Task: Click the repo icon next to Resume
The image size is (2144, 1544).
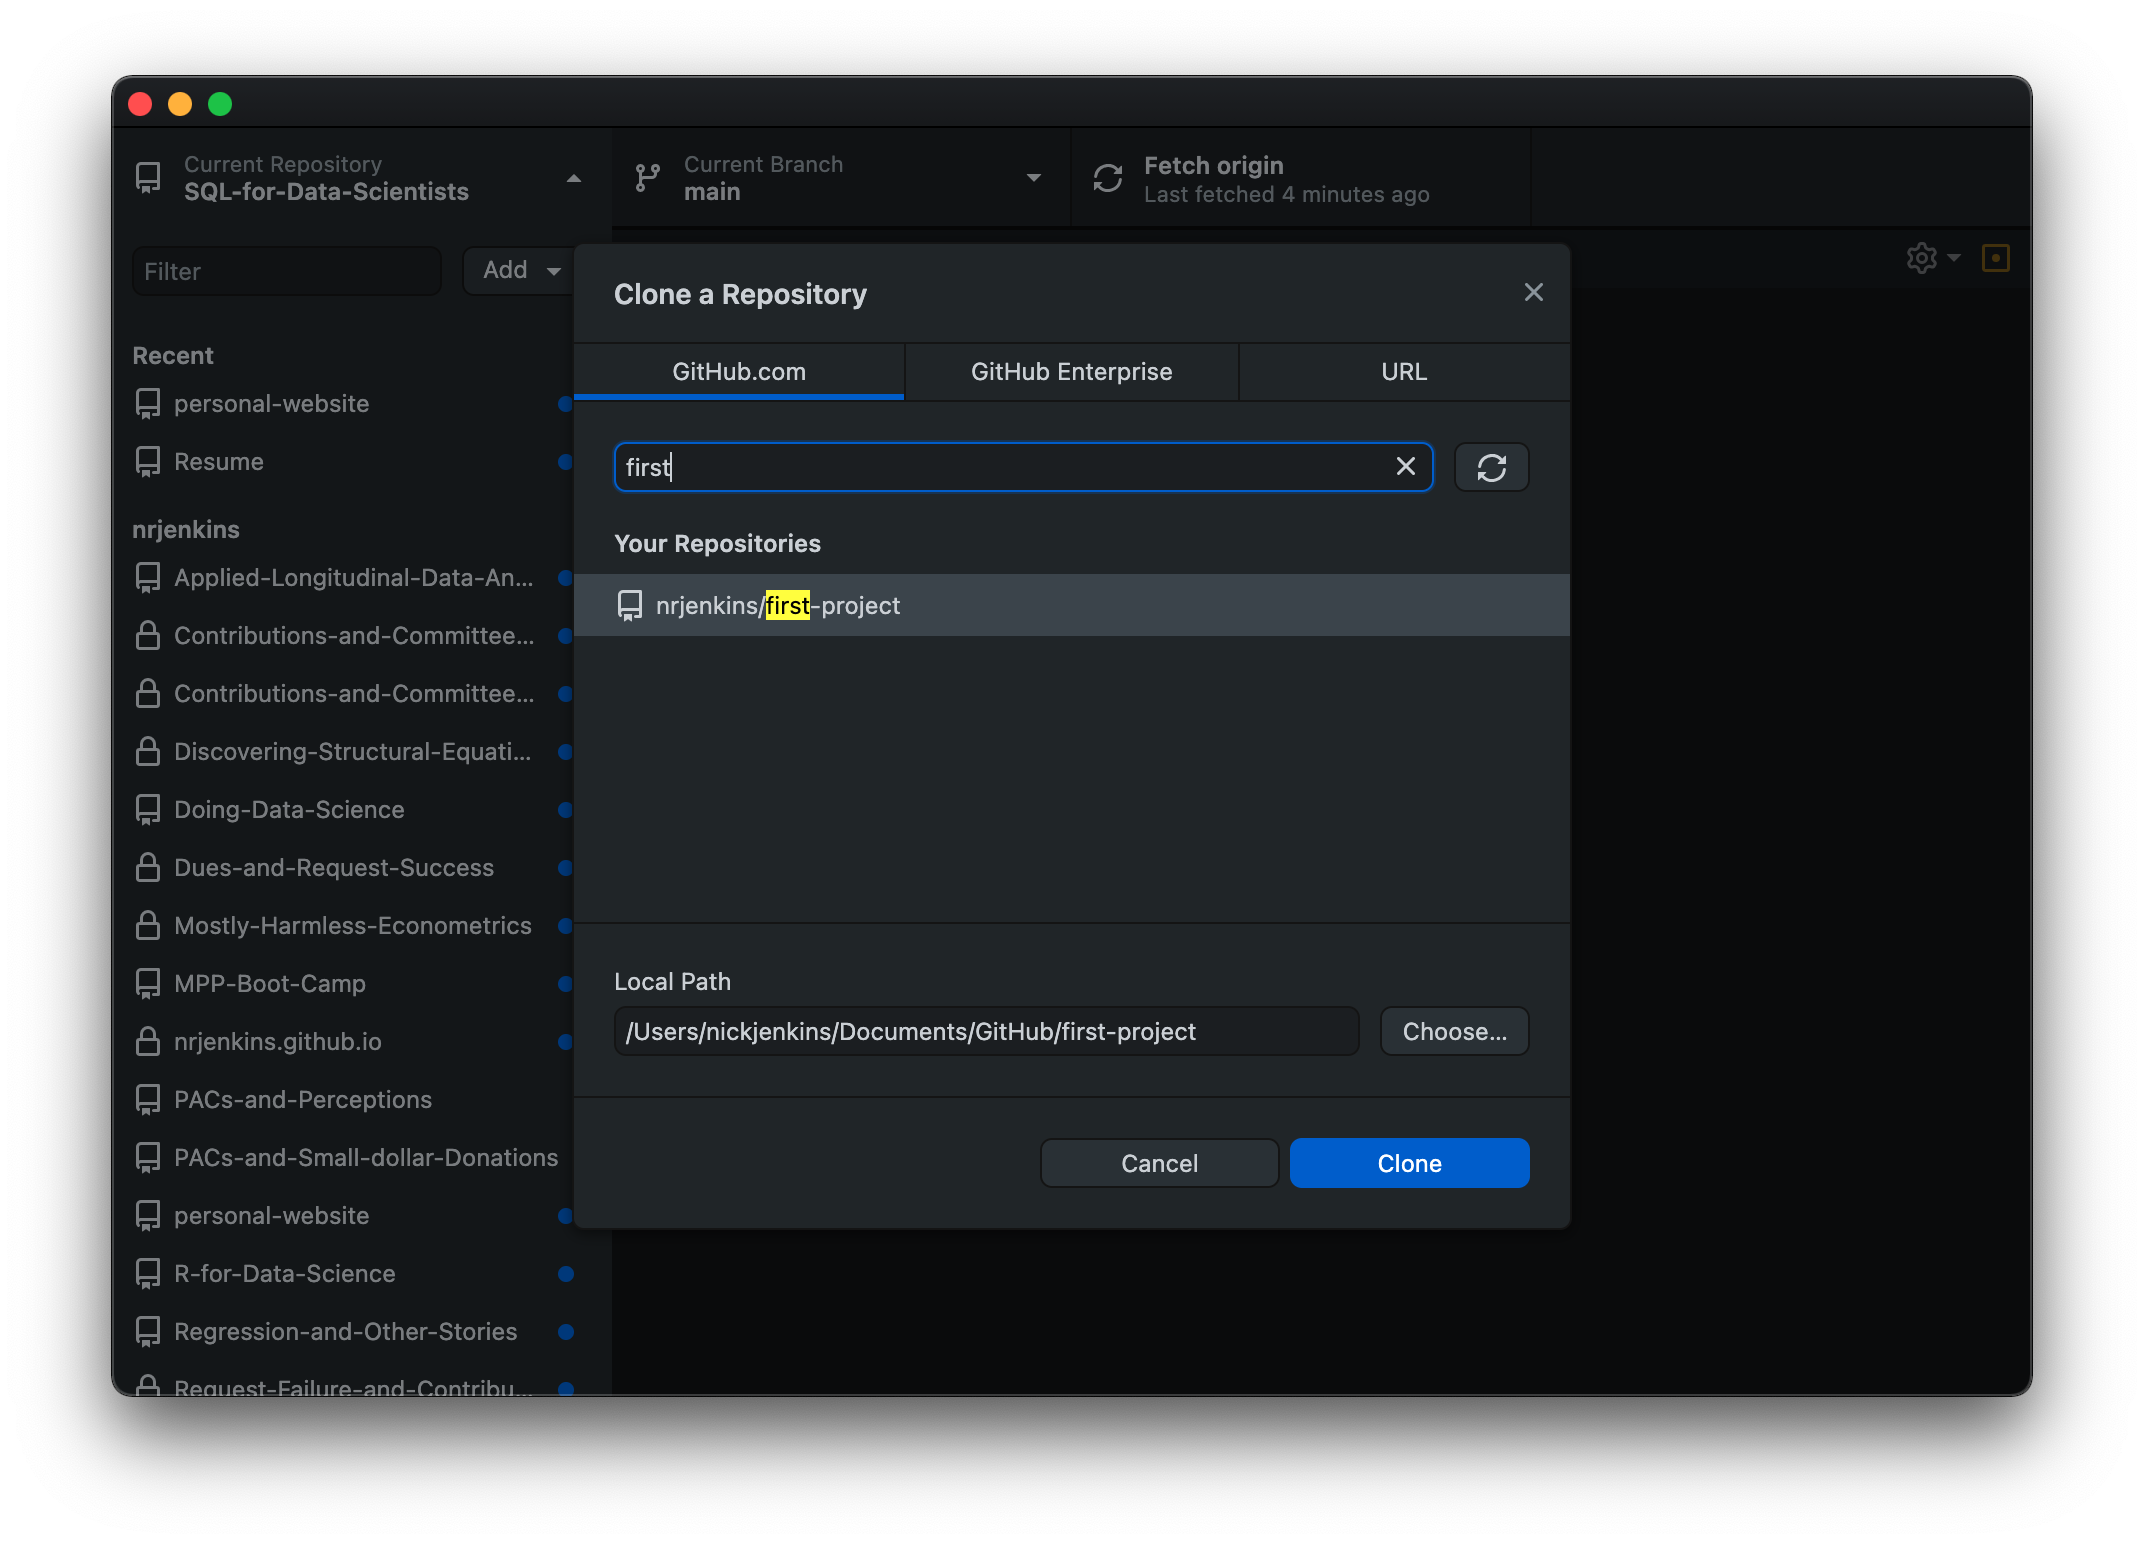Action: [148, 461]
